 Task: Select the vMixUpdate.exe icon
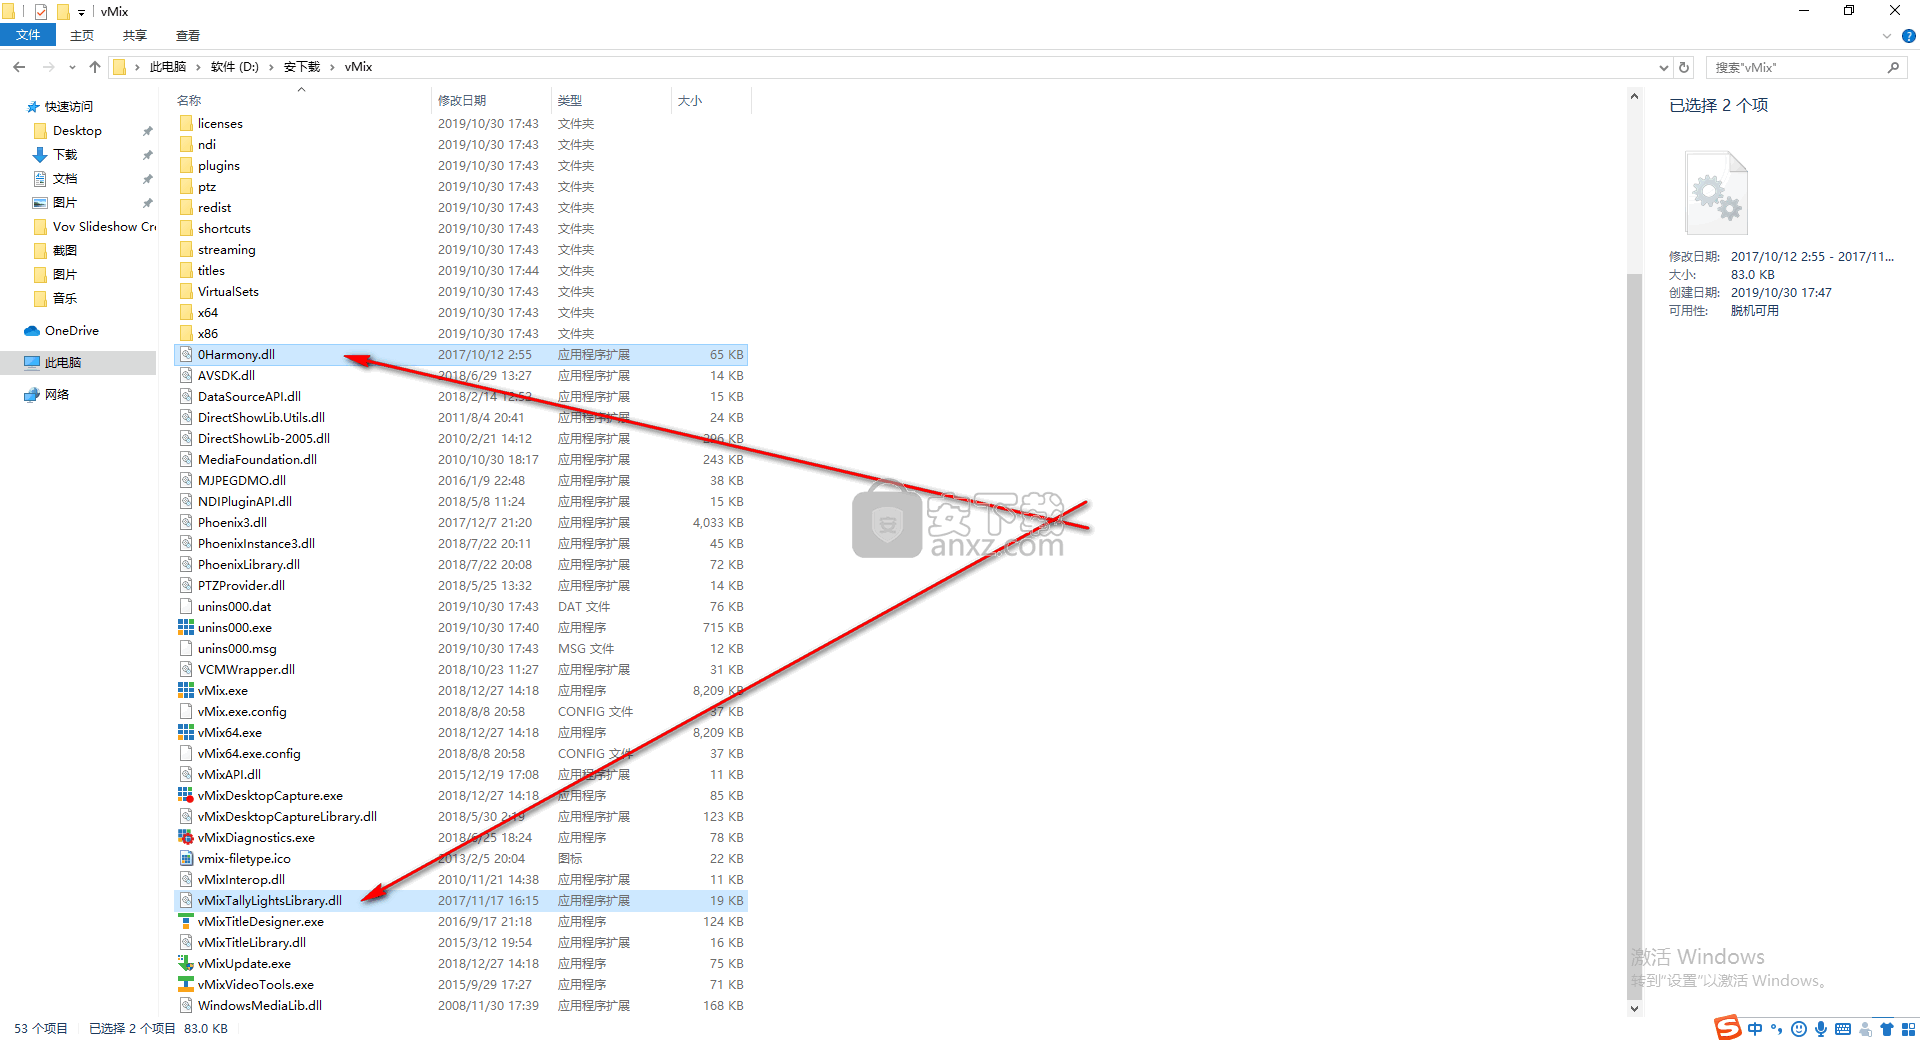(186, 964)
